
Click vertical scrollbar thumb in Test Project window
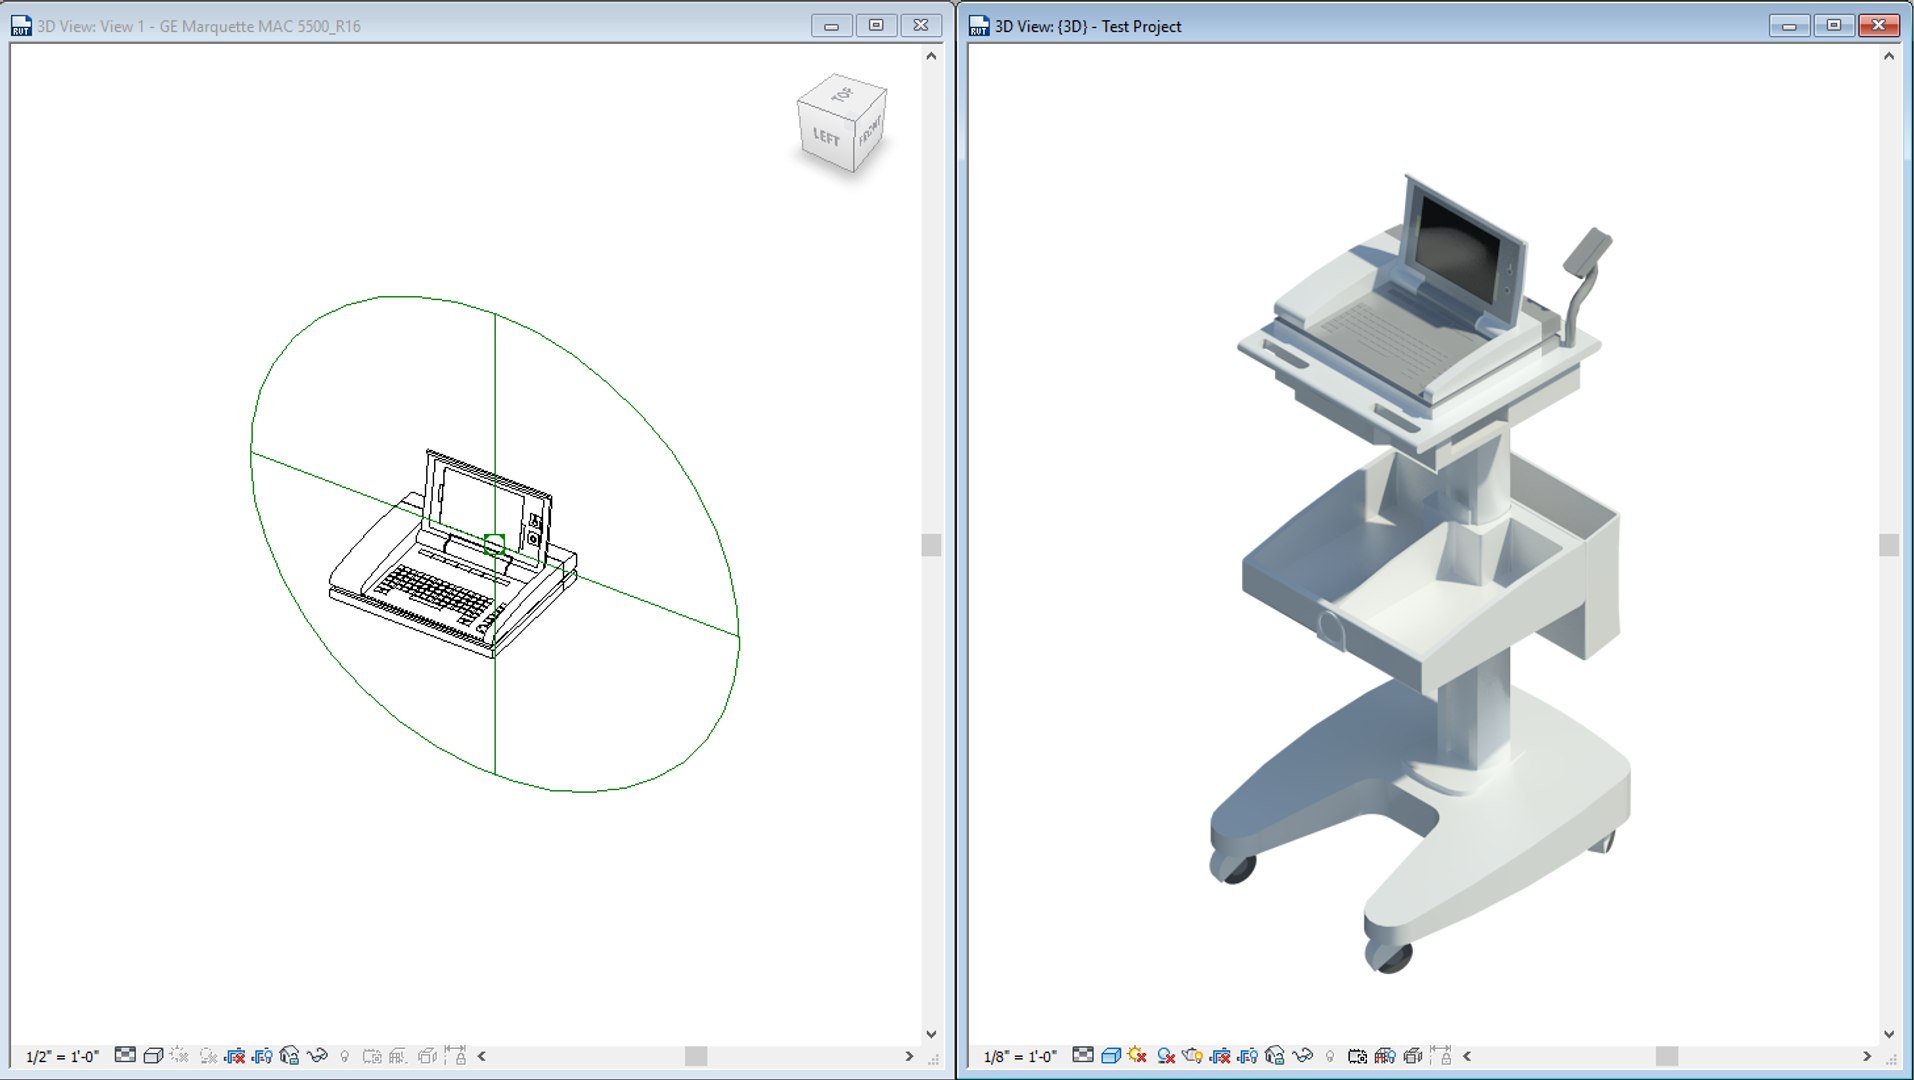[1888, 544]
